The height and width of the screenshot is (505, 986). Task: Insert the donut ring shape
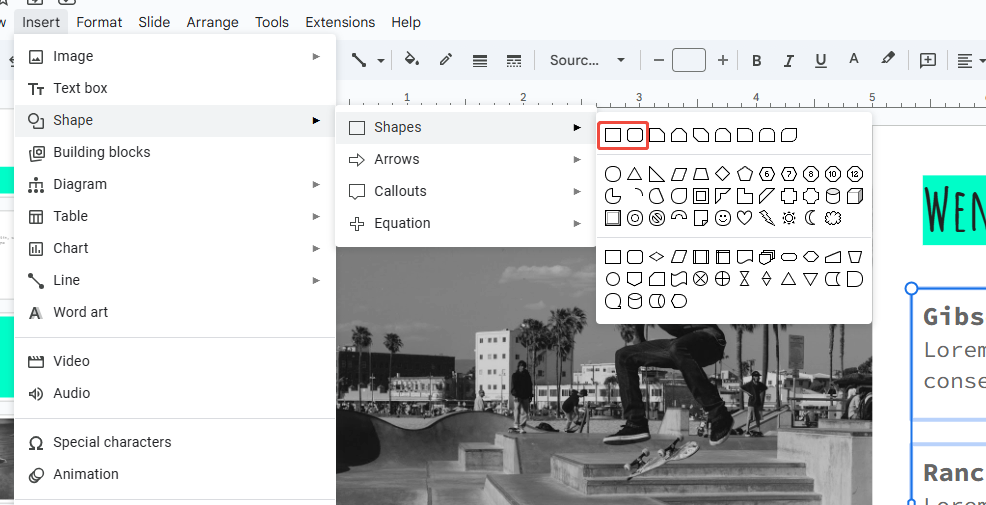pyautogui.click(x=635, y=218)
